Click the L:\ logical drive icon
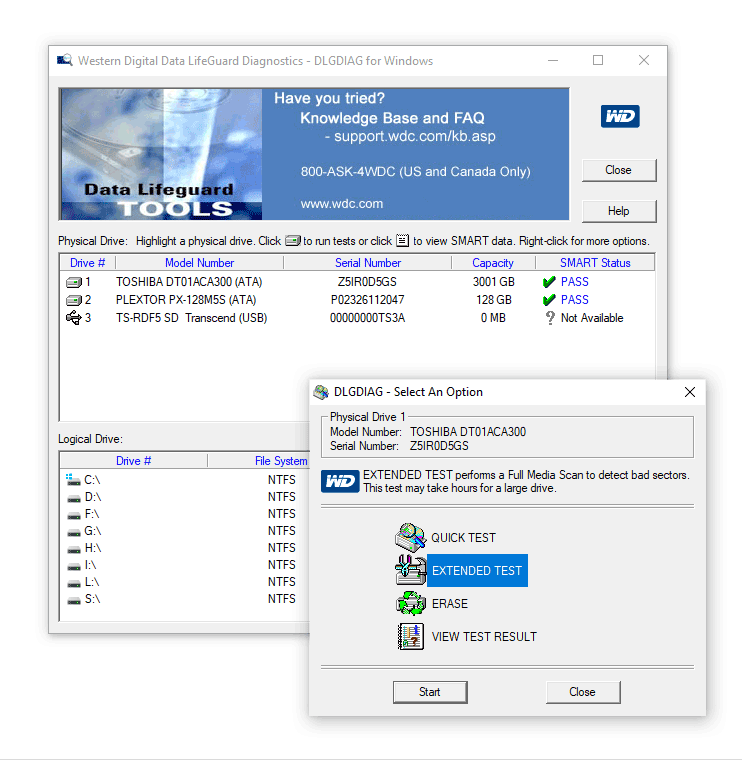742x760 pixels. pyautogui.click(x=74, y=583)
